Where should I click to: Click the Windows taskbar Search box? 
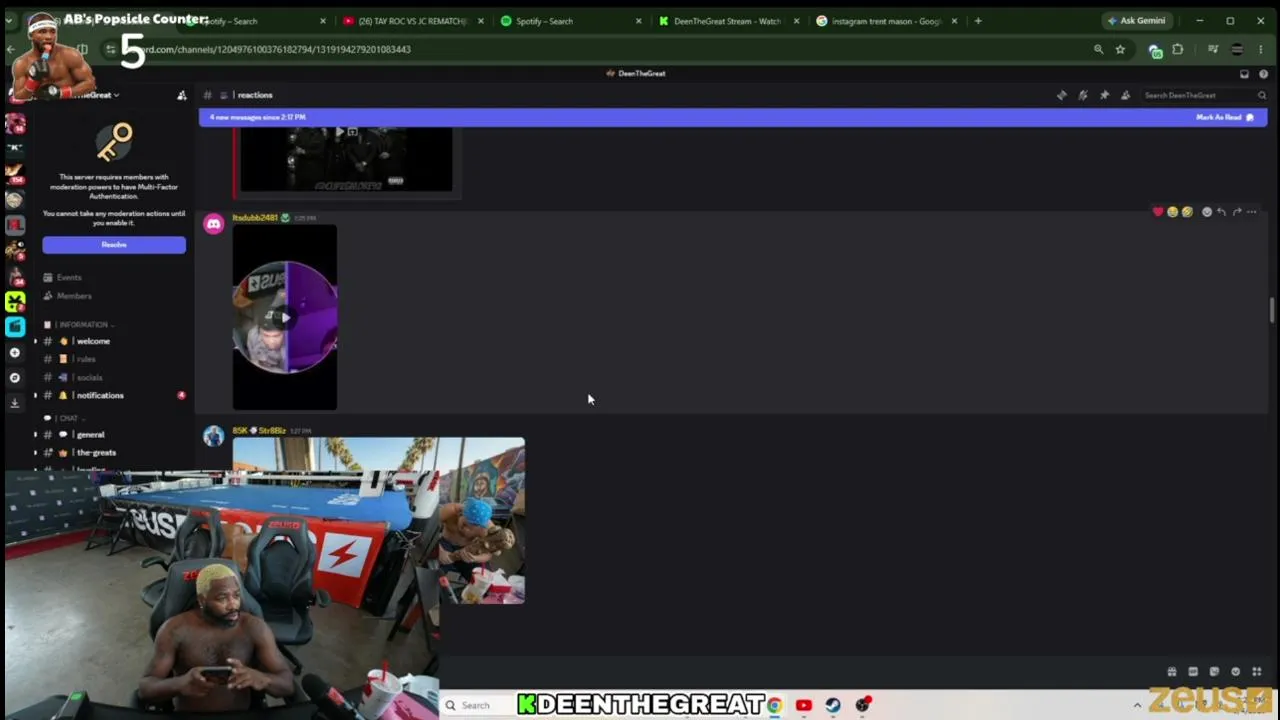[x=476, y=705]
